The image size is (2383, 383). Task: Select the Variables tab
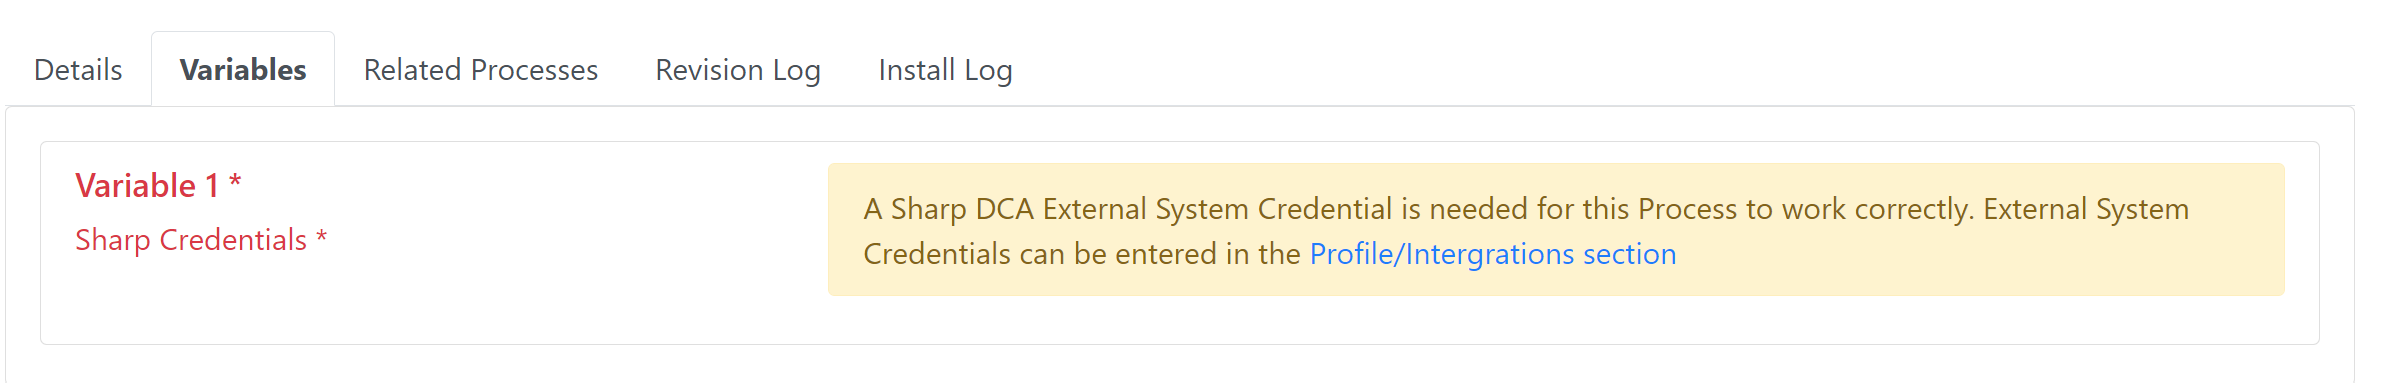pyautogui.click(x=243, y=70)
